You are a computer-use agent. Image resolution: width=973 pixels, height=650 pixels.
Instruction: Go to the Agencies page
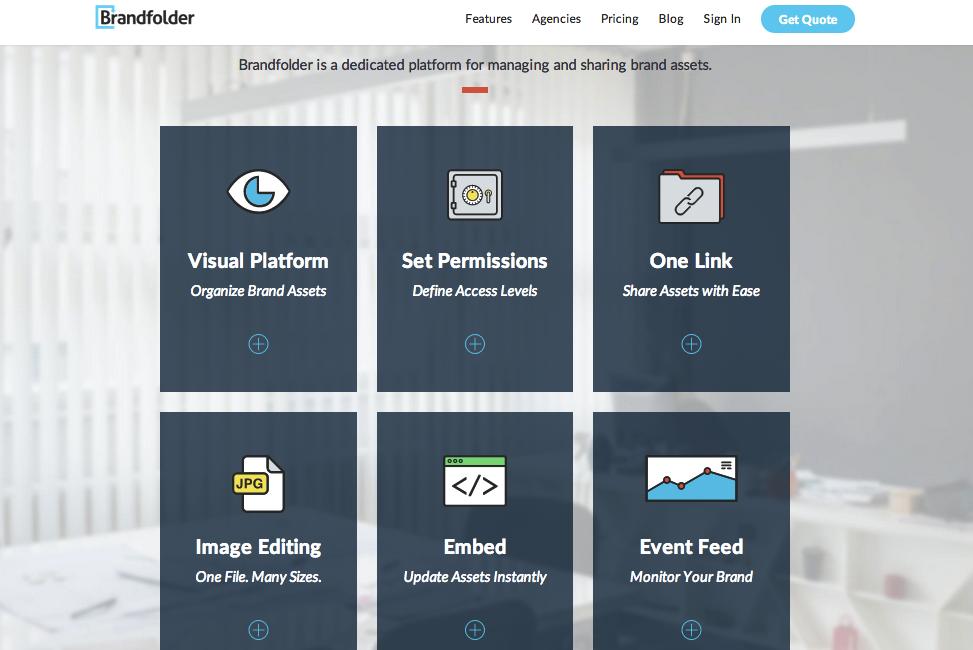pyautogui.click(x=556, y=19)
